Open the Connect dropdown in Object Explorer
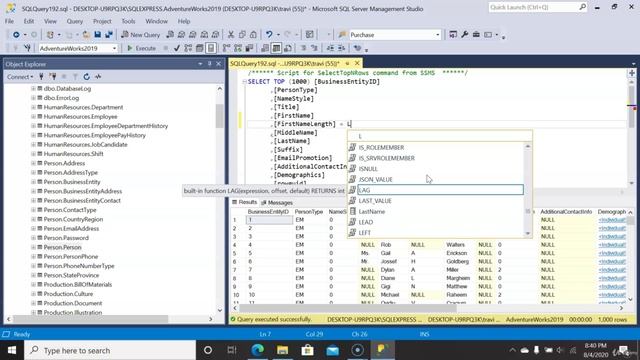 pos(20,76)
